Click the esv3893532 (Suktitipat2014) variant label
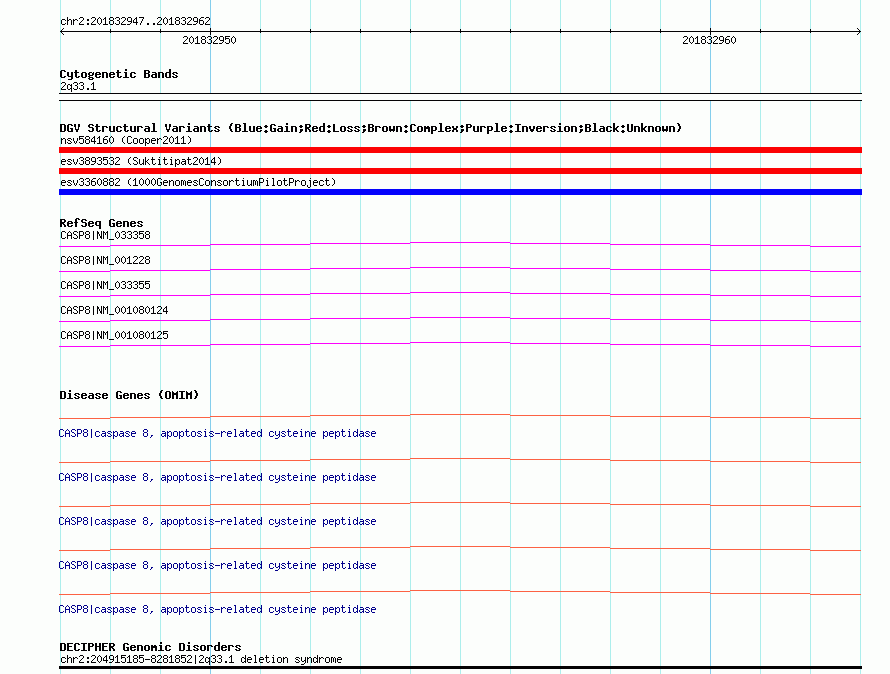 click(x=141, y=161)
